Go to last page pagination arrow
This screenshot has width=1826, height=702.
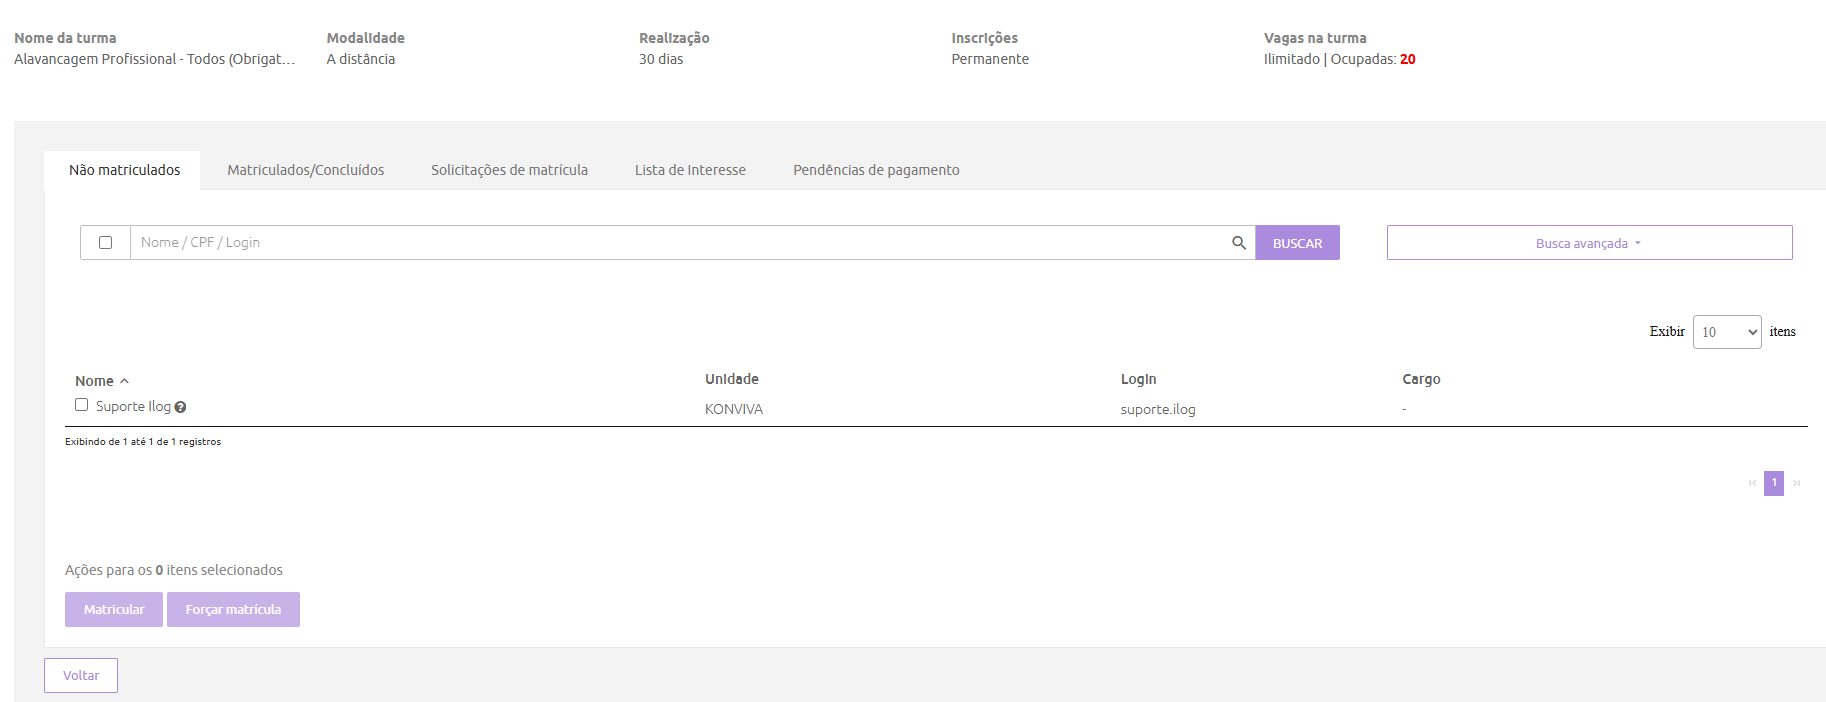pyautogui.click(x=1796, y=483)
